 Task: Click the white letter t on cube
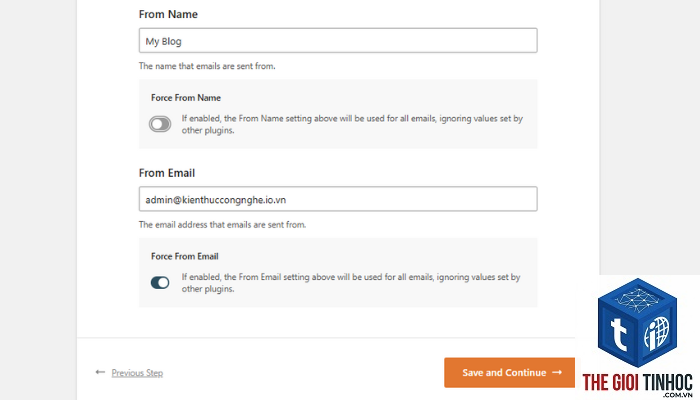(x=618, y=334)
